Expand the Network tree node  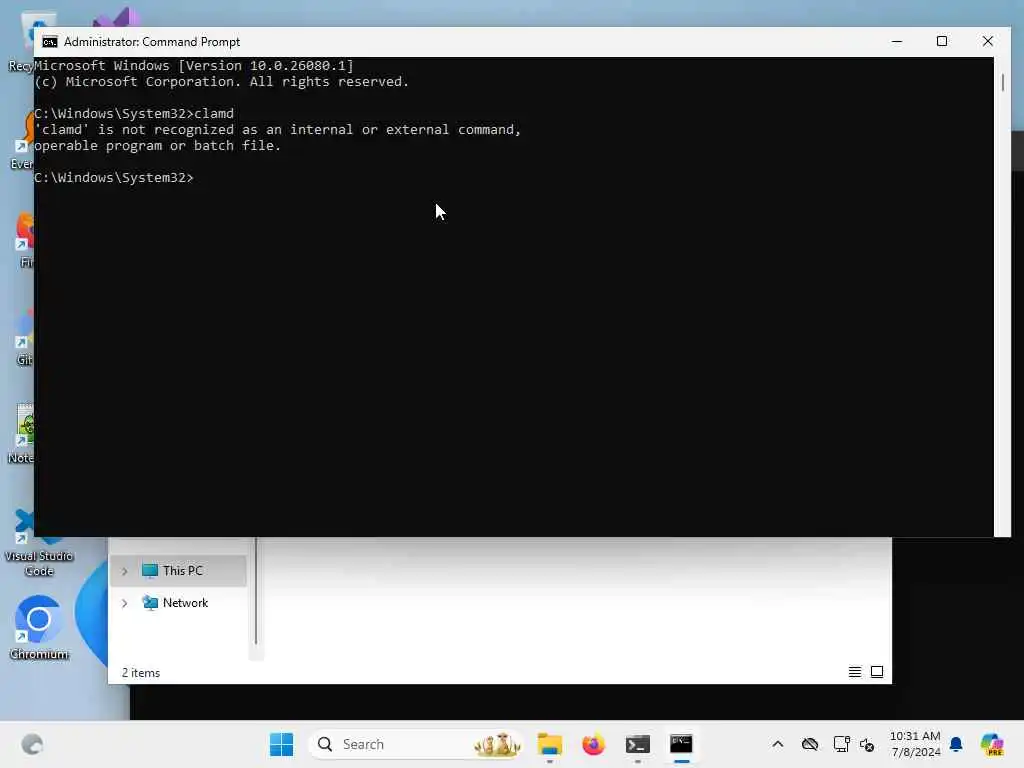pos(125,603)
